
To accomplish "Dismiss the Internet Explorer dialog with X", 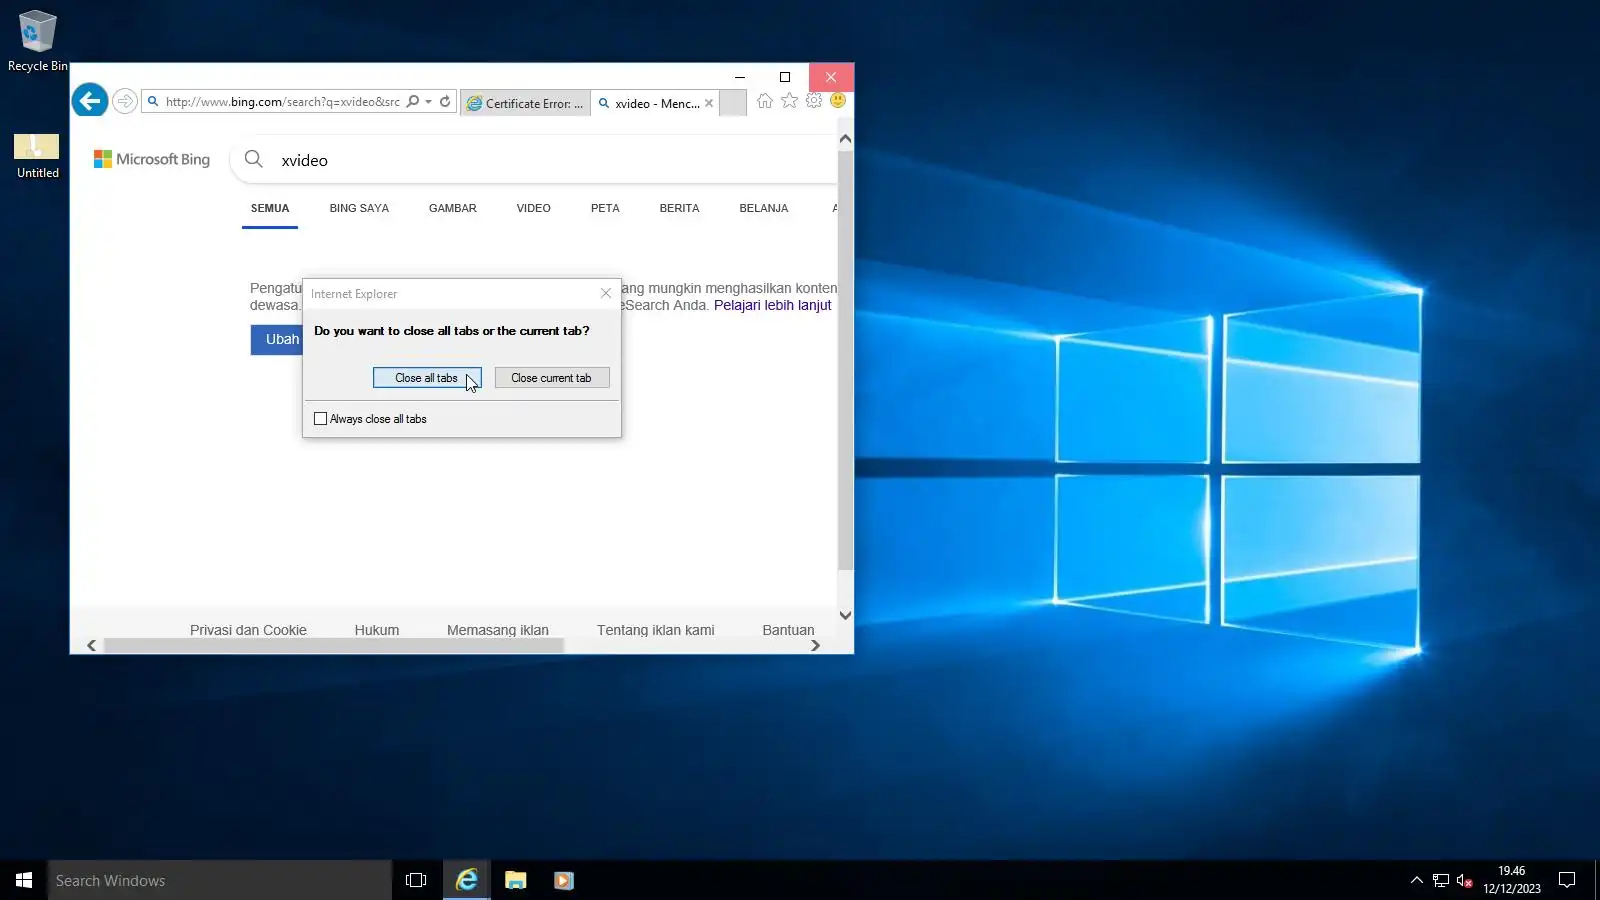I will click(x=606, y=293).
